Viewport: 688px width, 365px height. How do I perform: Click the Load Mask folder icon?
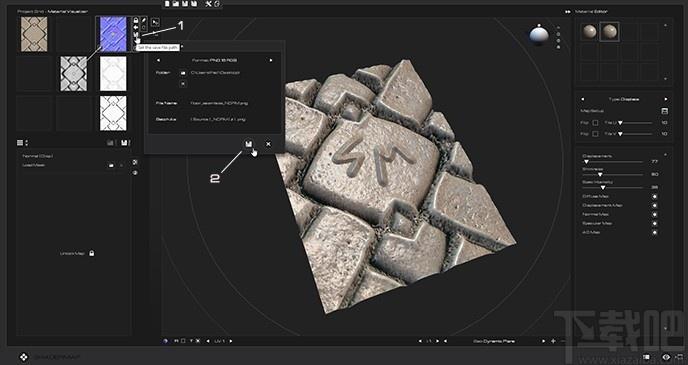coord(111,165)
